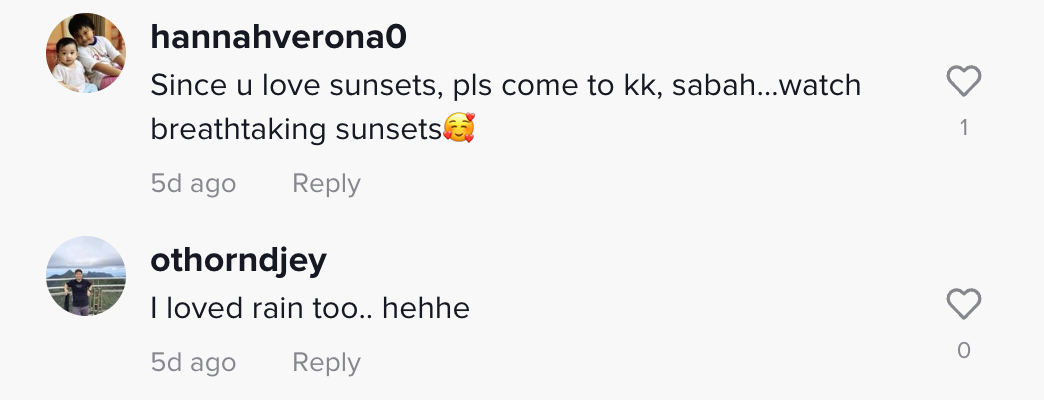Click the 5d ago timestamp under othorndjey
The width and height of the screenshot is (1044, 400).
[193, 362]
